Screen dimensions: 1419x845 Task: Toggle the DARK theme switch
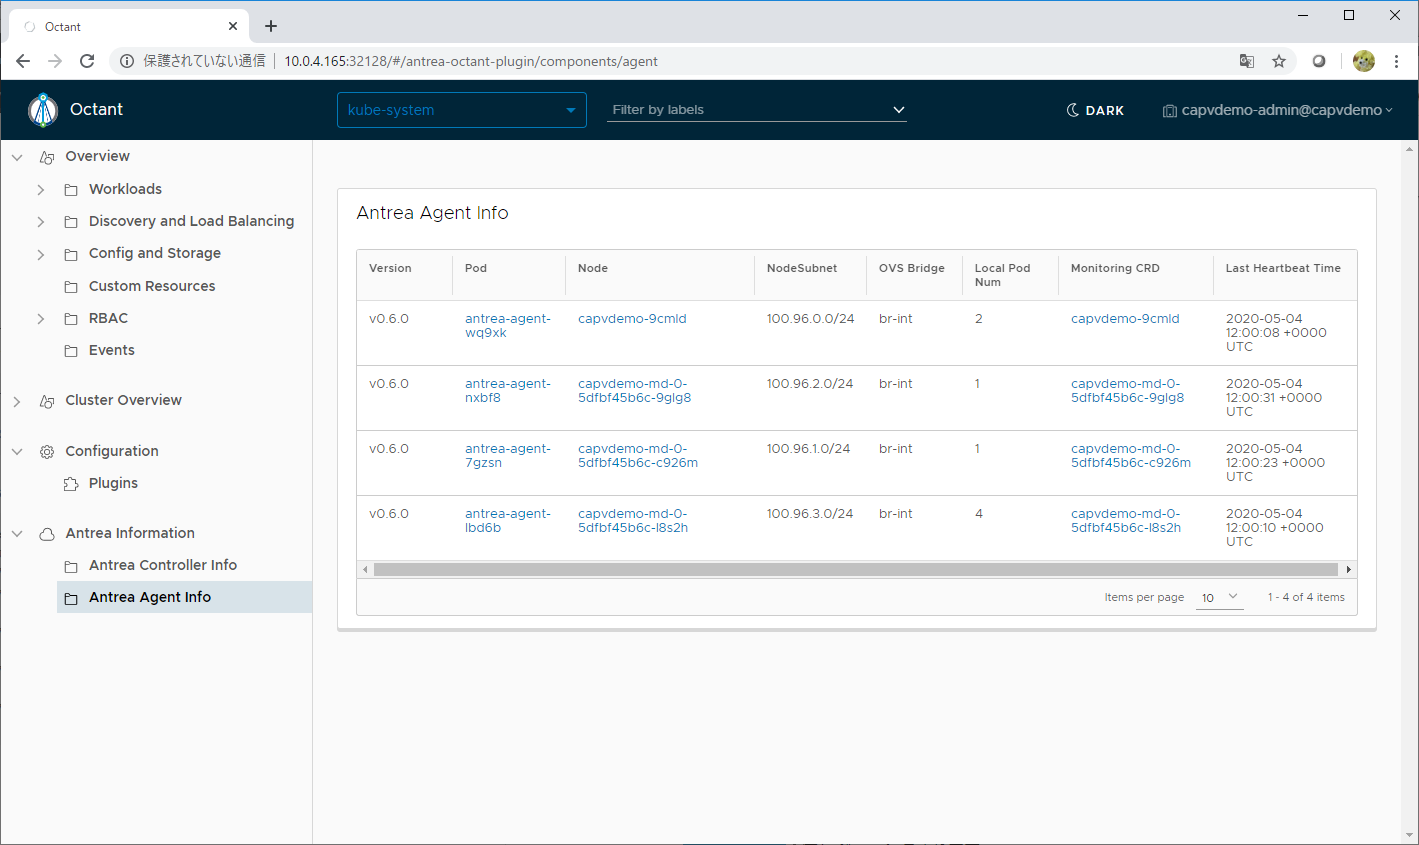click(x=1095, y=110)
